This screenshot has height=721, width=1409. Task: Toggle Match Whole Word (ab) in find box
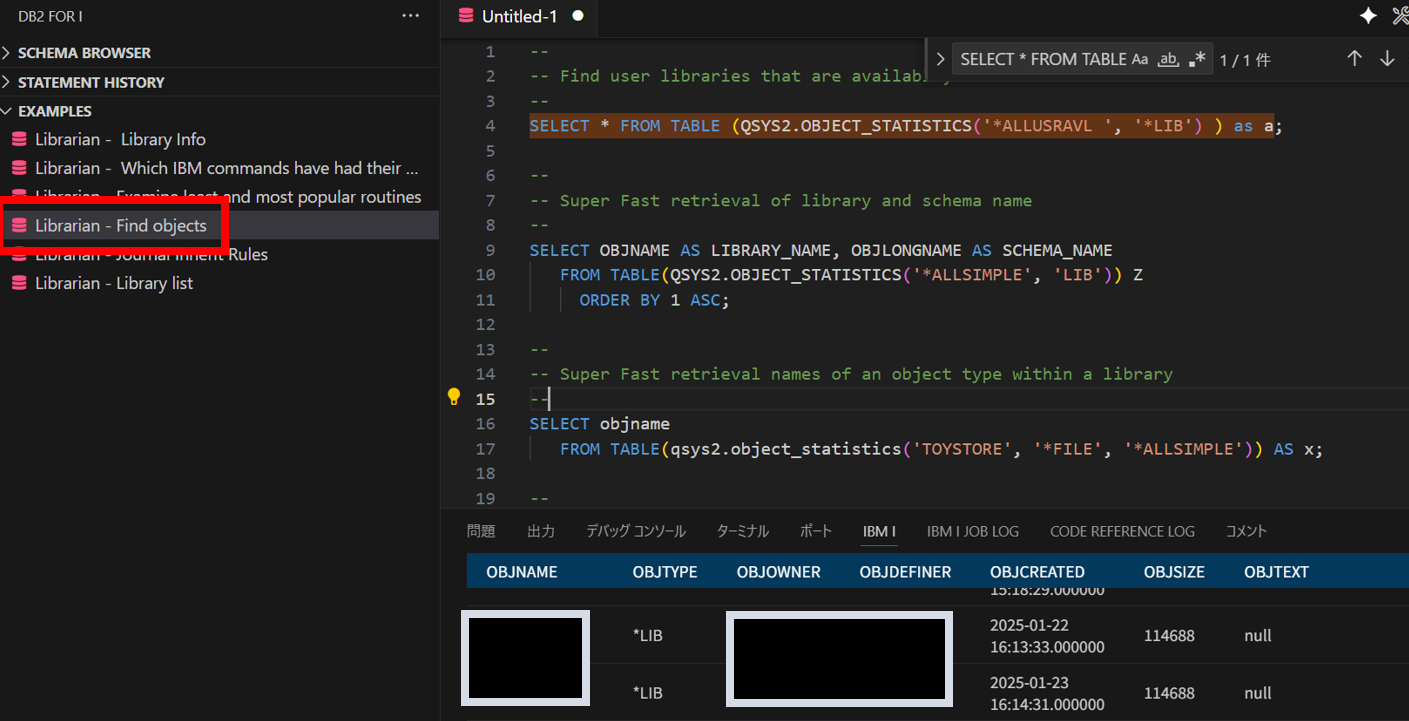pyautogui.click(x=1168, y=59)
